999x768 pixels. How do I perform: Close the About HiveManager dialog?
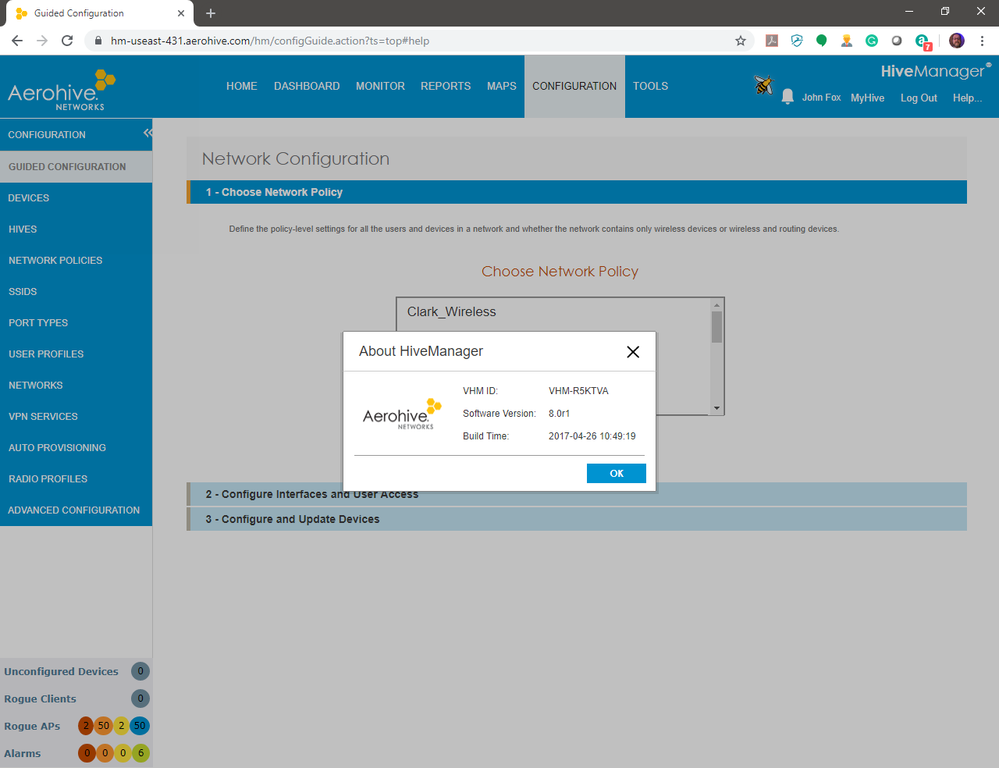tap(633, 352)
